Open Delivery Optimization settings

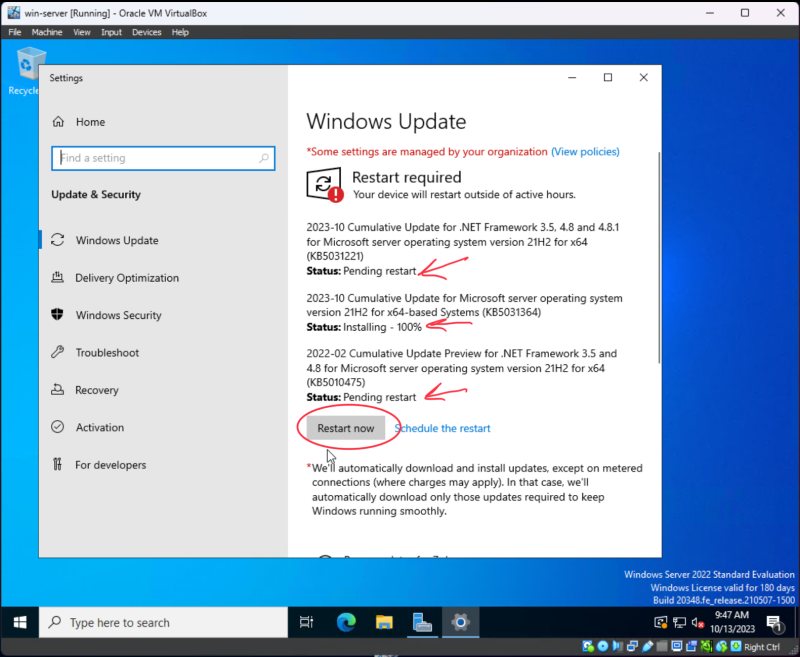128,277
